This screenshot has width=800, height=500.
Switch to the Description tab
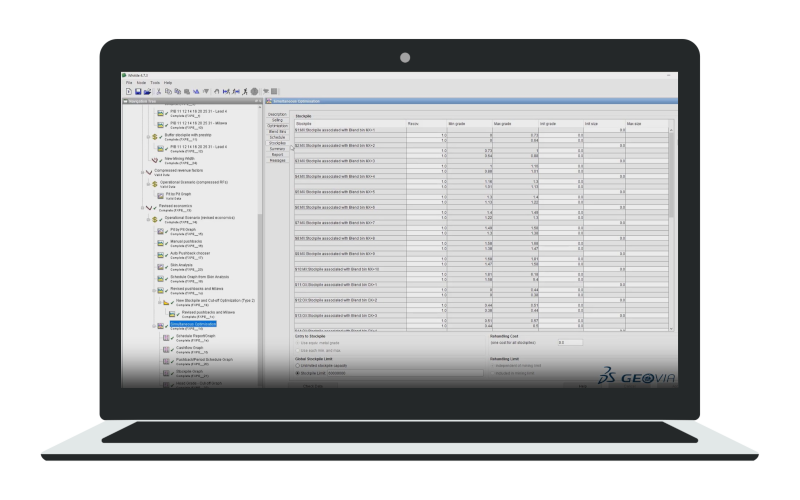(x=277, y=114)
